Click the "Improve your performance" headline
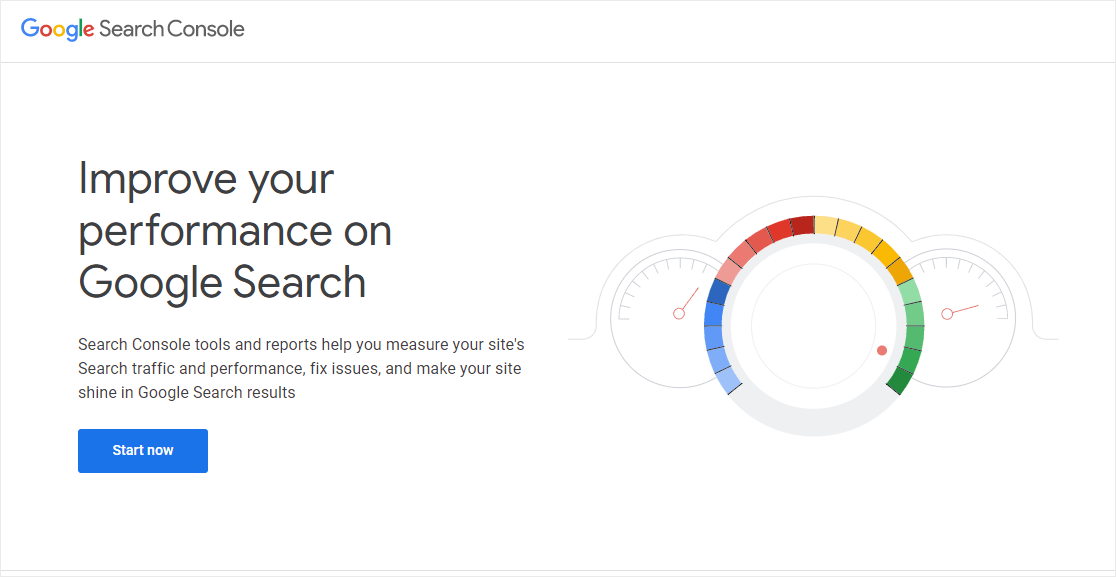Screen dimensions: 1116x577 [235, 231]
